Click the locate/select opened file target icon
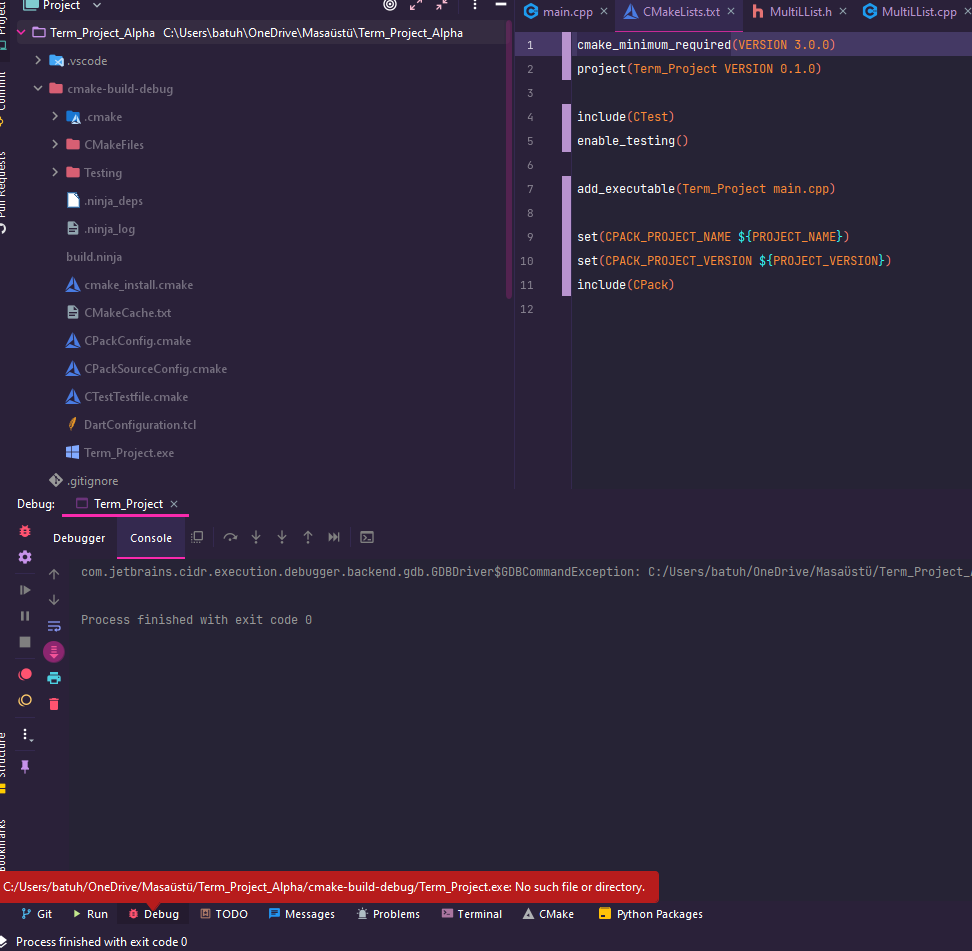The width and height of the screenshot is (972, 951). (x=389, y=5)
